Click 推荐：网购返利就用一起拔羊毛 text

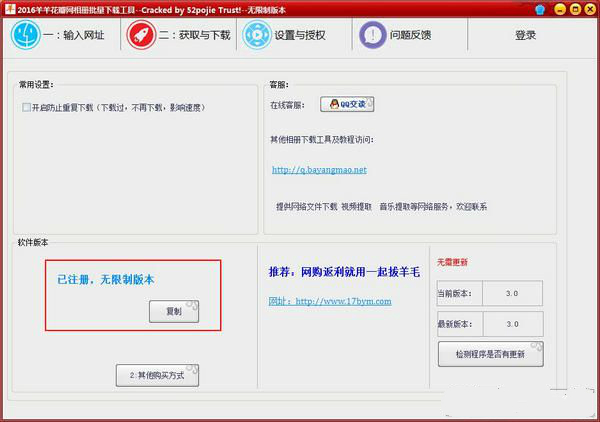344,272
